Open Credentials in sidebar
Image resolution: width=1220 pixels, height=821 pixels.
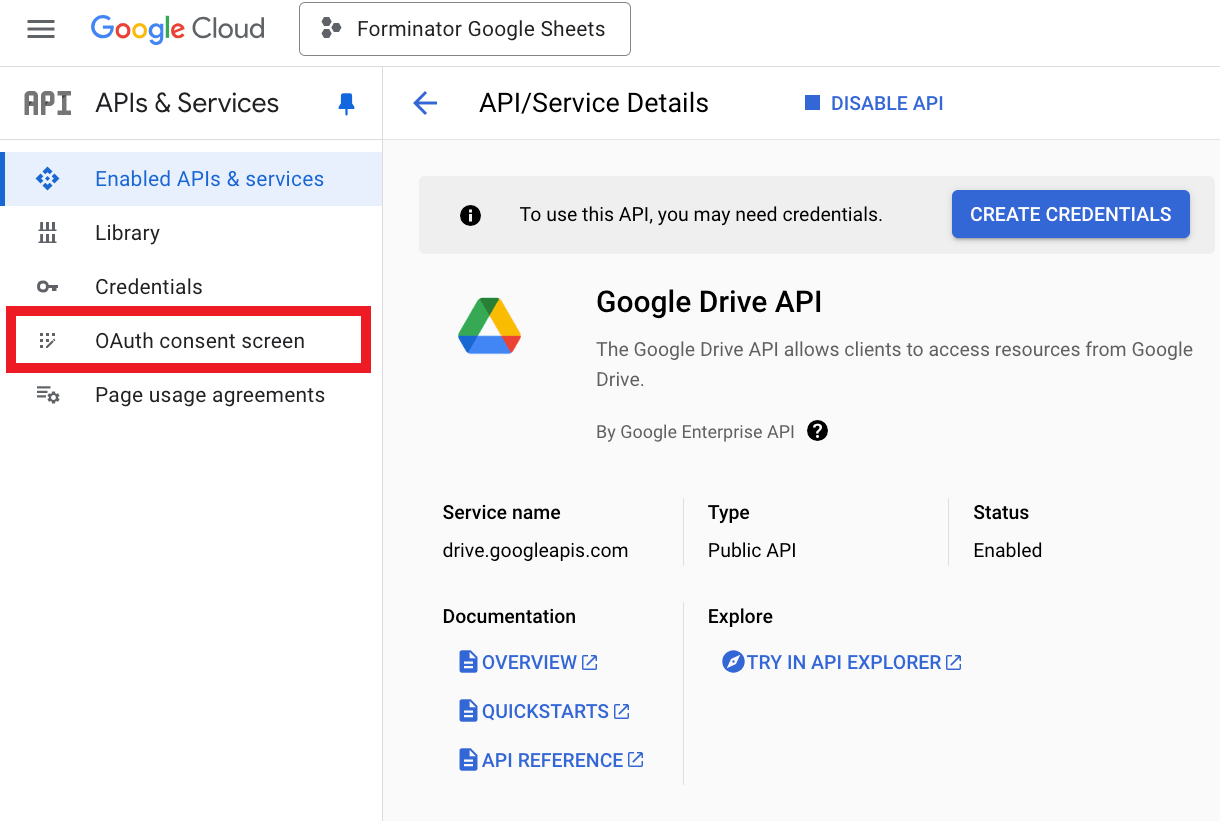coord(192,287)
